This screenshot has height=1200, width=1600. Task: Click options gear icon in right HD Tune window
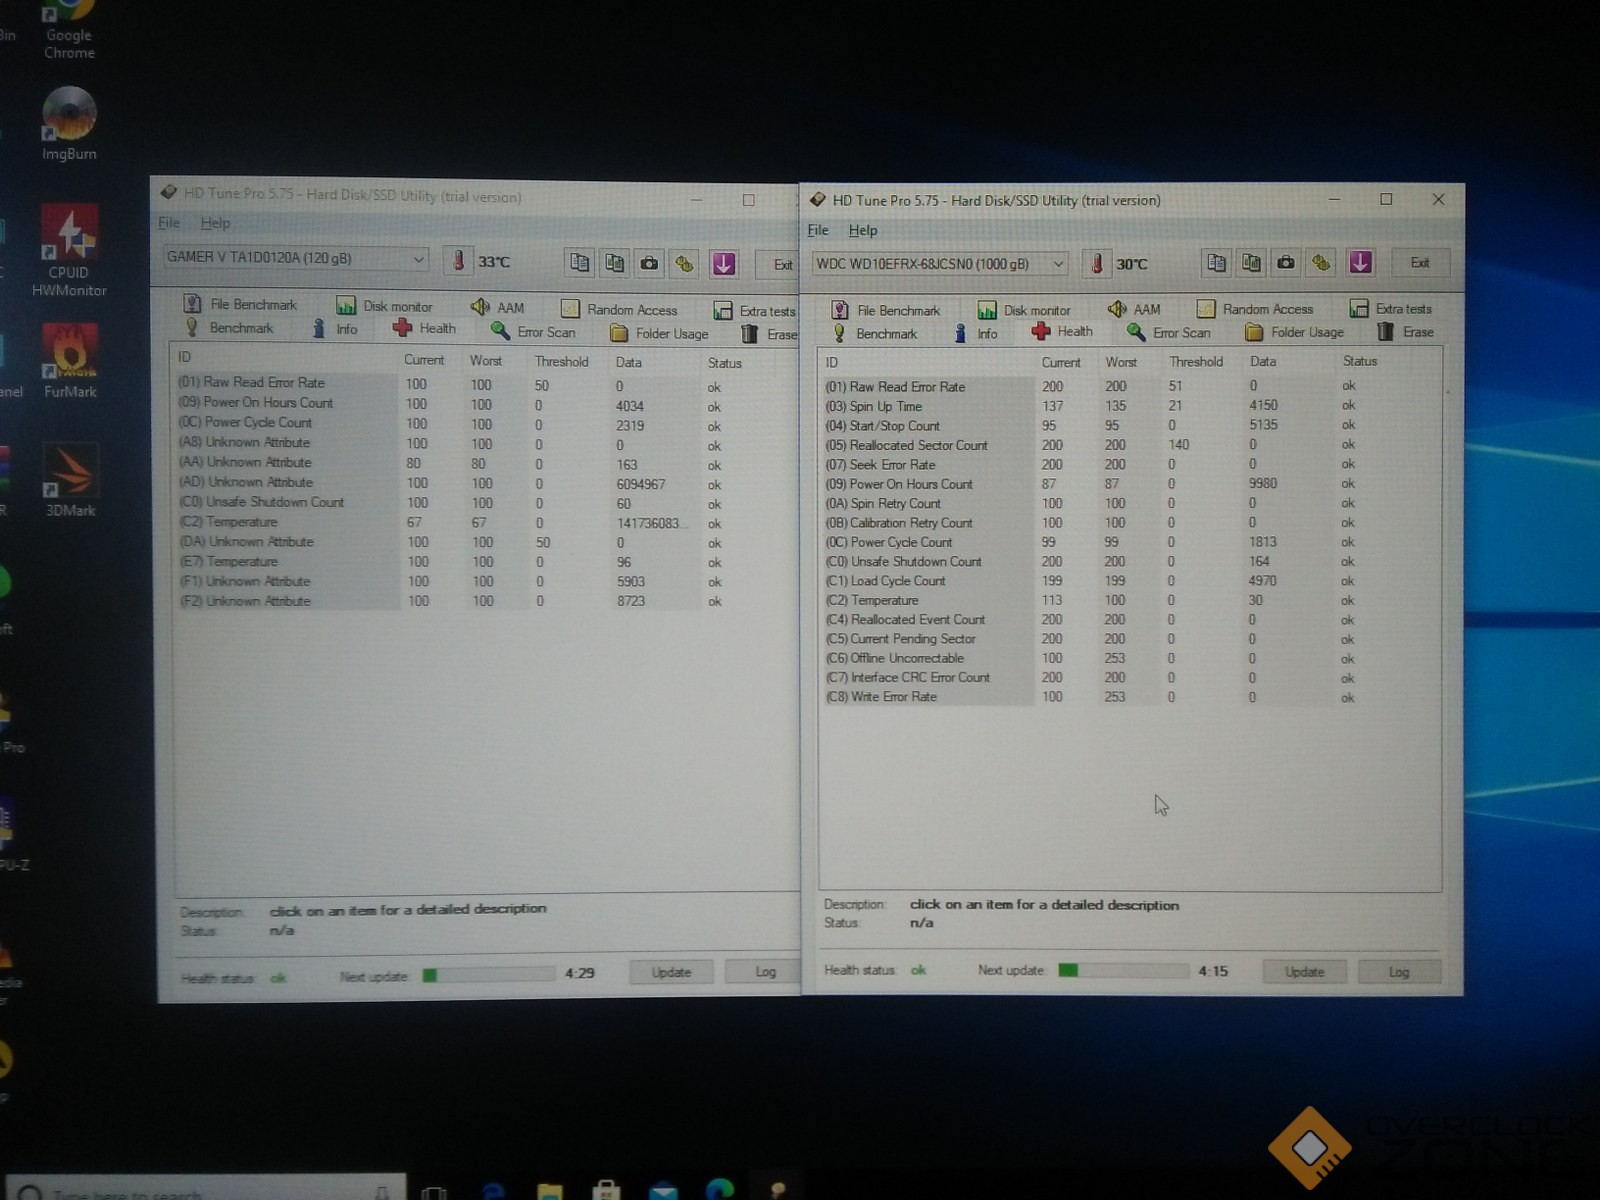(1321, 263)
